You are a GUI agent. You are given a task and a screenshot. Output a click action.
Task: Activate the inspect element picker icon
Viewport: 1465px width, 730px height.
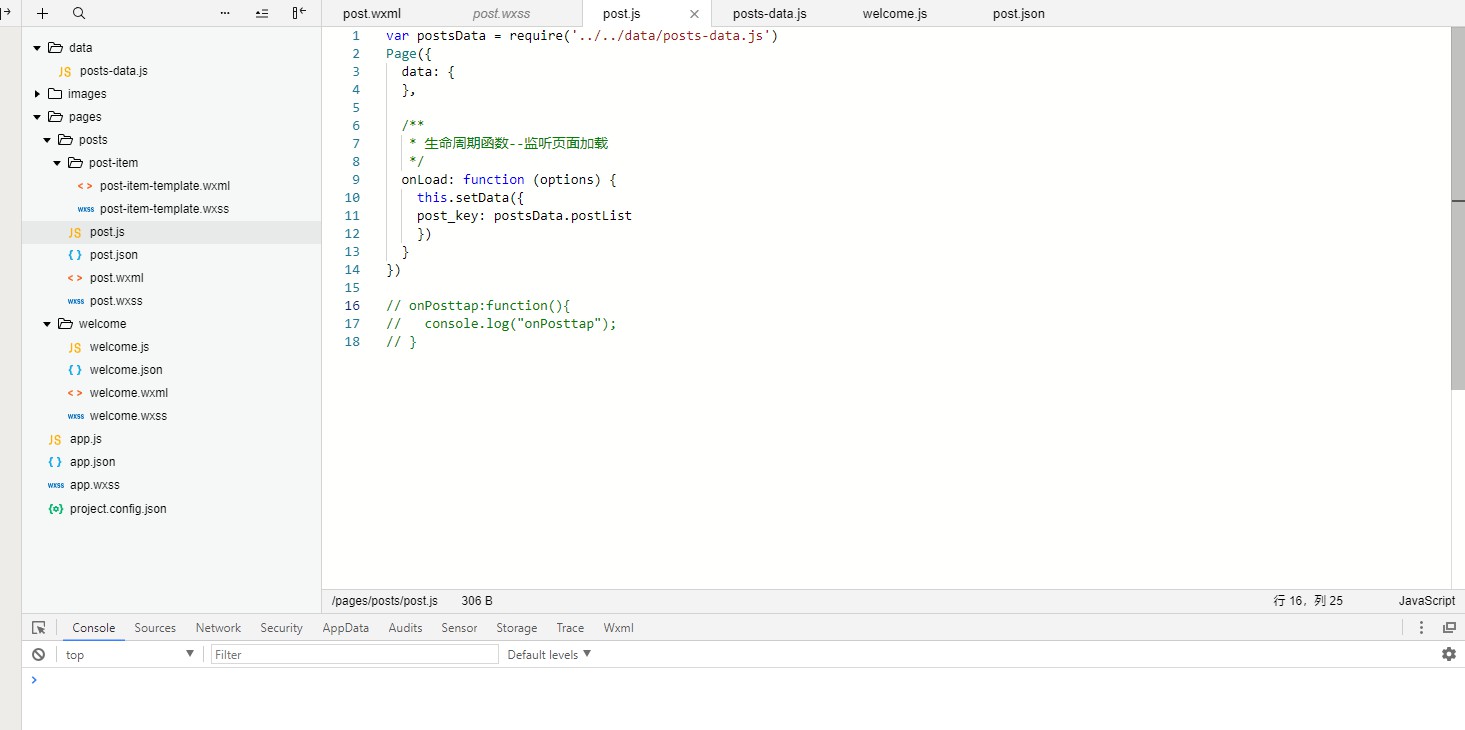(x=38, y=628)
